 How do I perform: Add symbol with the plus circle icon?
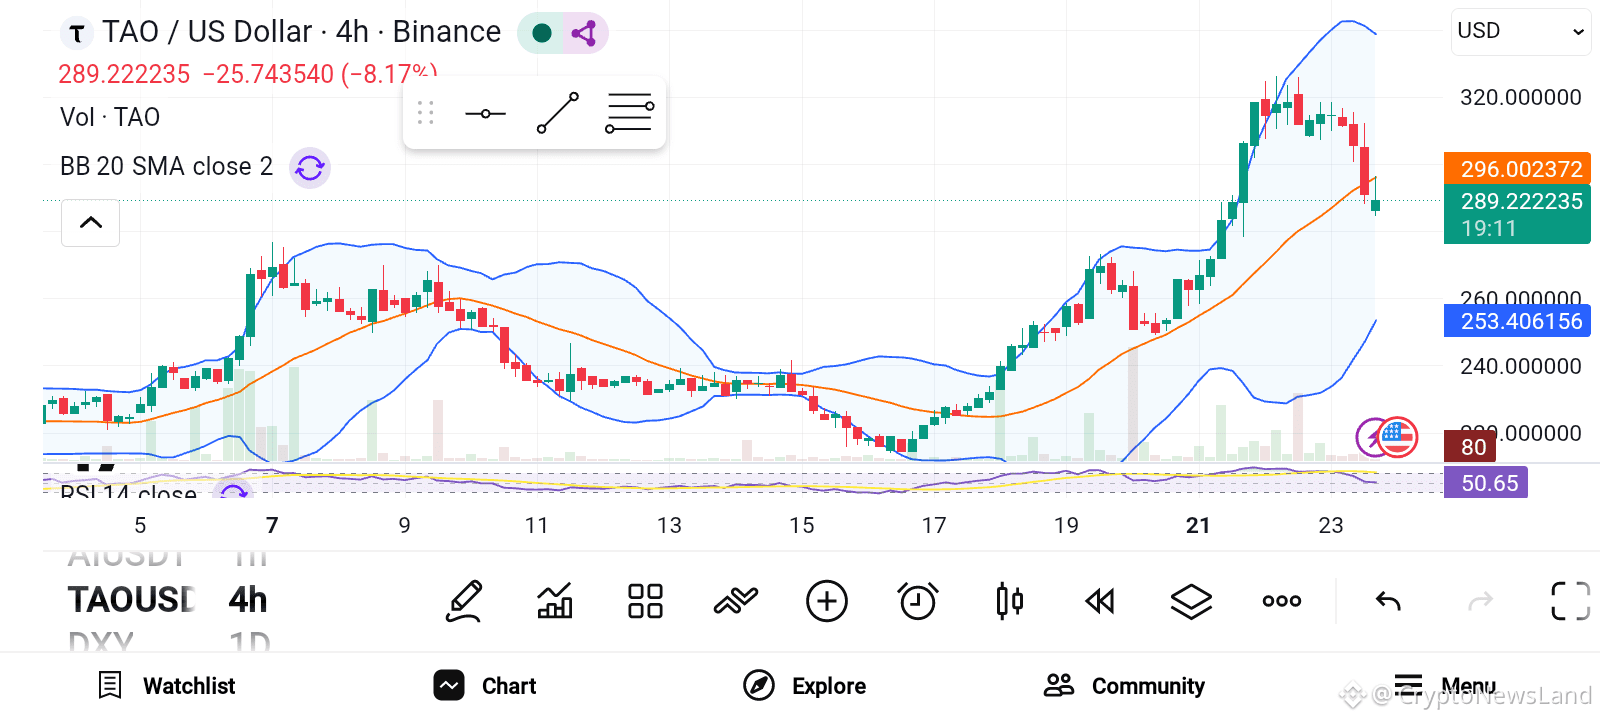click(x=827, y=601)
